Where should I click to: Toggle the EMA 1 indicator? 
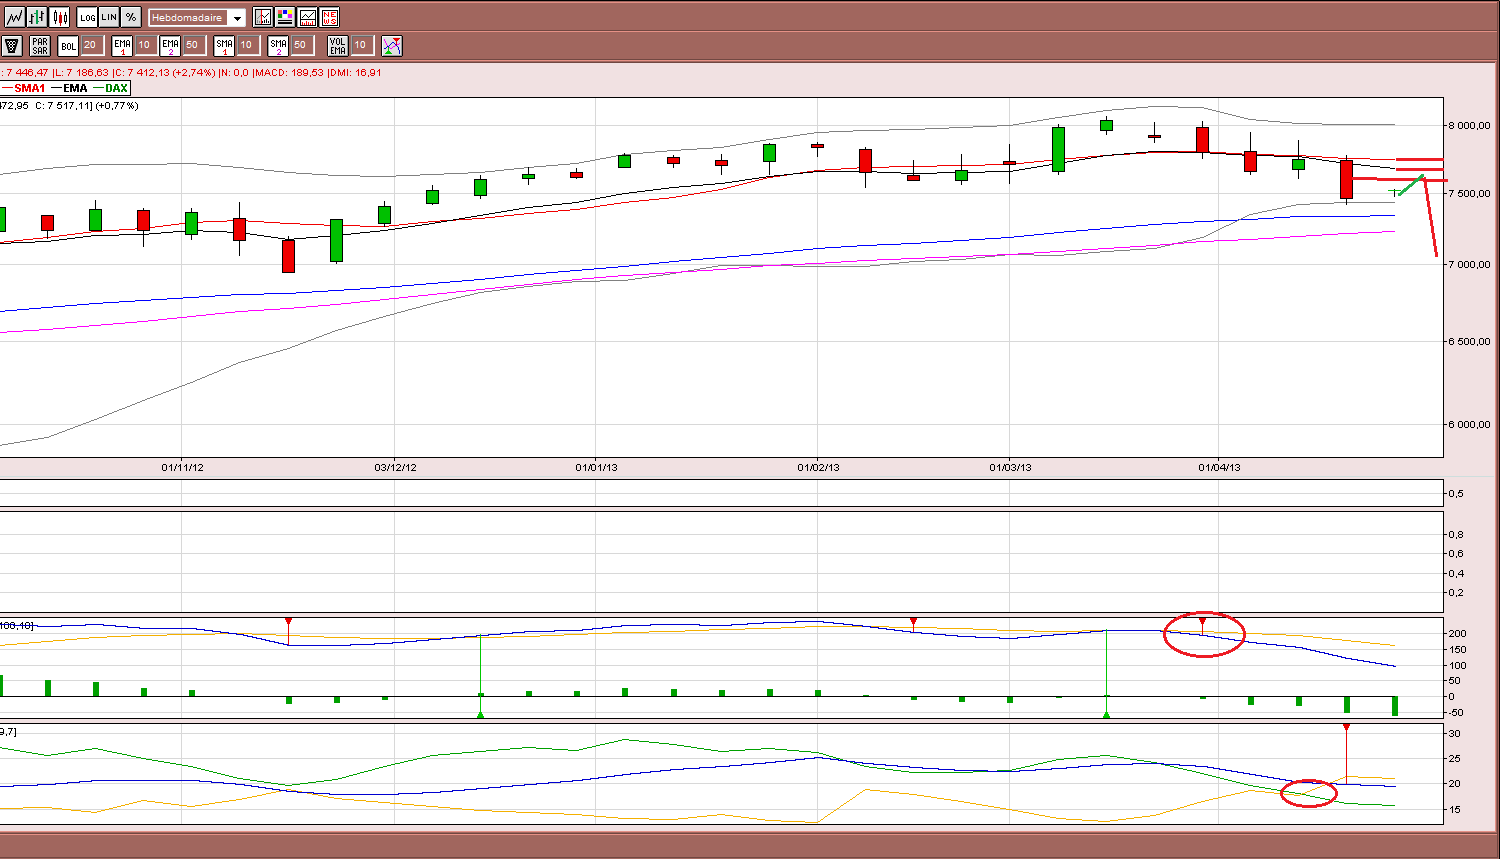tap(122, 45)
